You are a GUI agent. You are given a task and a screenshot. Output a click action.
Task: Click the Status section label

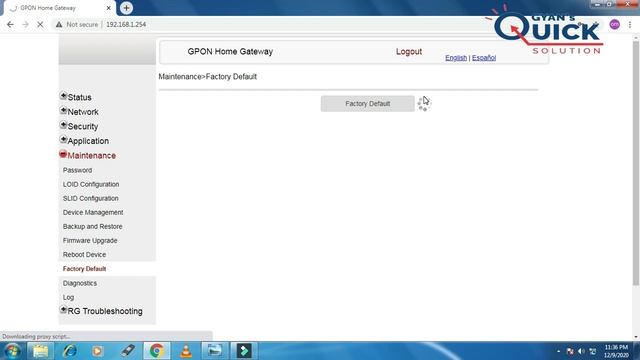(x=80, y=98)
